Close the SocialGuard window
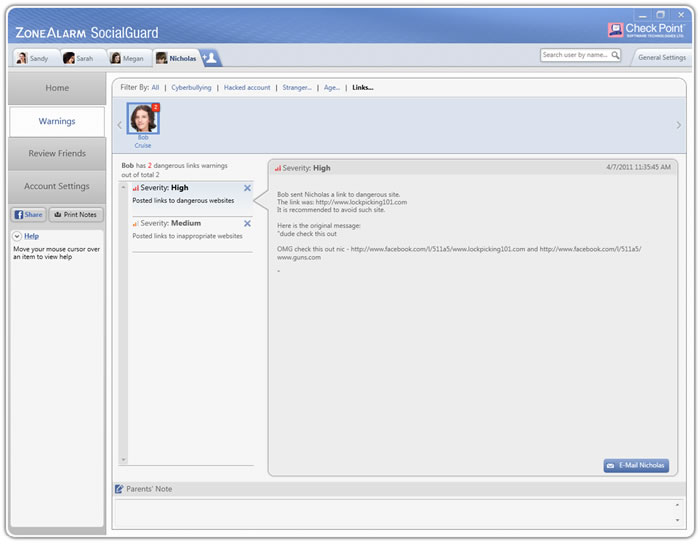This screenshot has height=545, width=700. [x=681, y=15]
